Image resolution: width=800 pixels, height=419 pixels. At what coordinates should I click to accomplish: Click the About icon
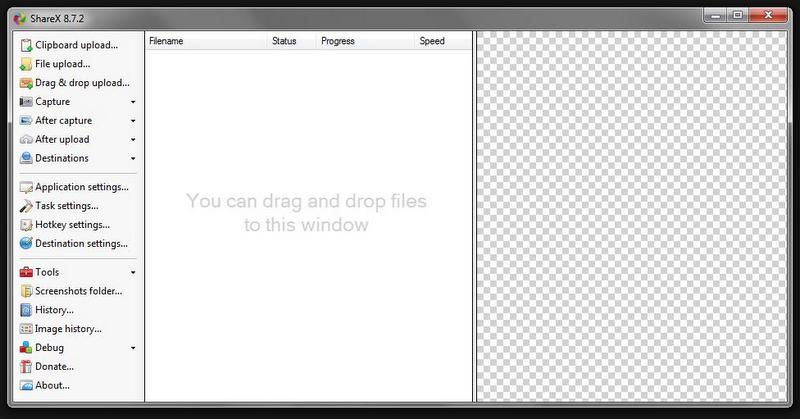(x=26, y=385)
